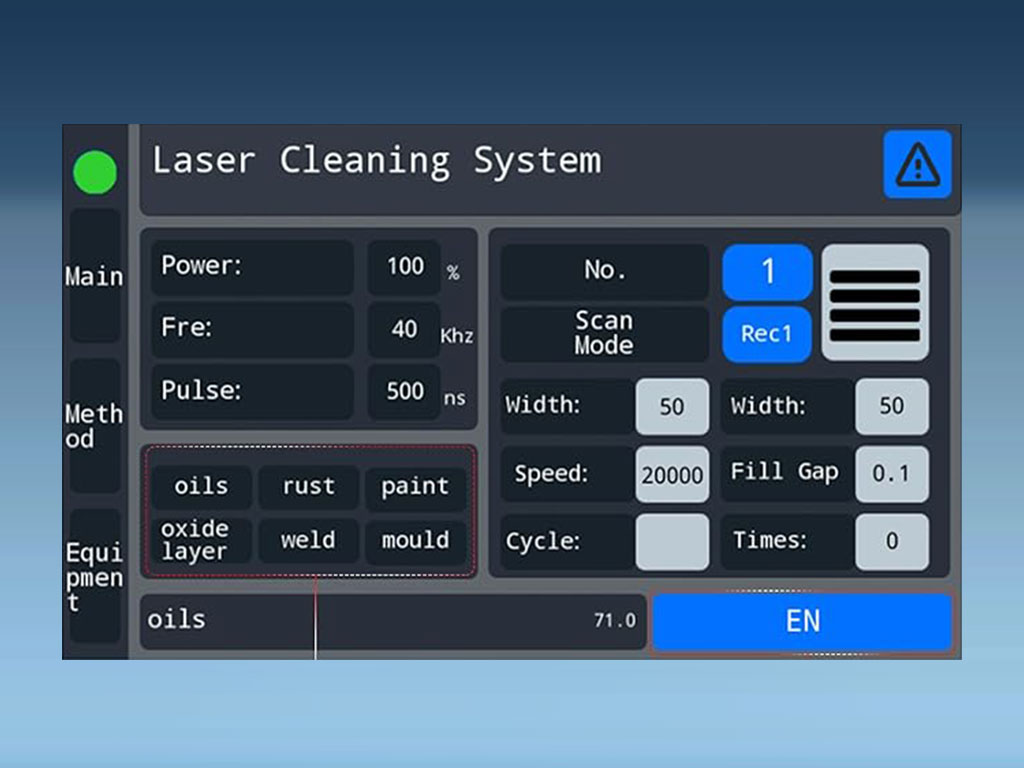Image resolution: width=1024 pixels, height=768 pixels.
Task: Tap the empty Cycle field
Action: (x=672, y=542)
